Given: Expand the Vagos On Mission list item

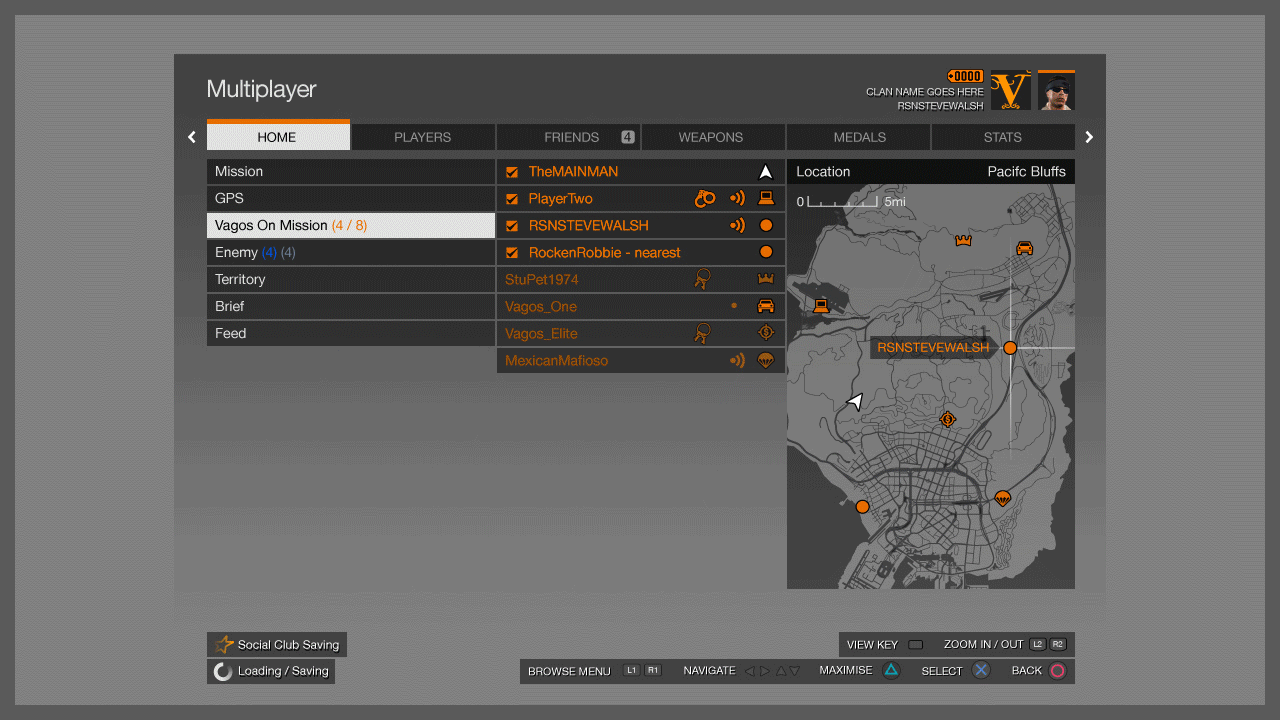Looking at the screenshot, I should tap(350, 225).
